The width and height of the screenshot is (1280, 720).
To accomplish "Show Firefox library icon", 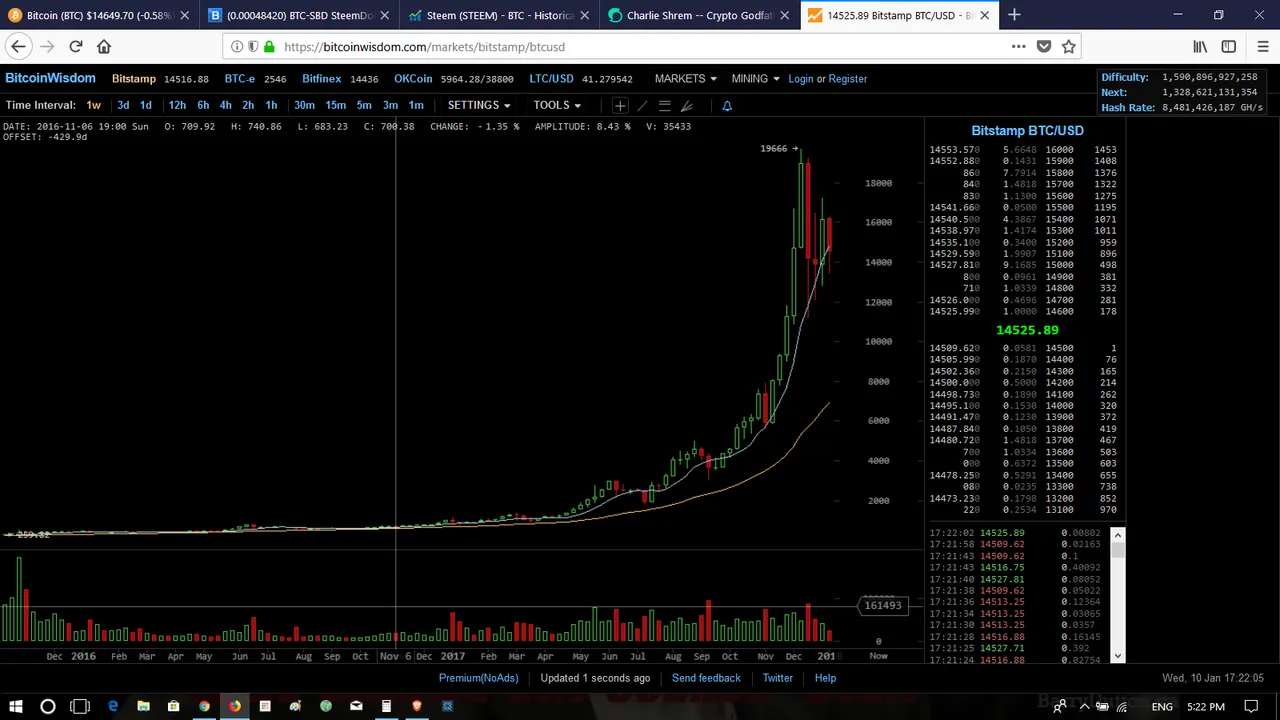I will (1200, 46).
